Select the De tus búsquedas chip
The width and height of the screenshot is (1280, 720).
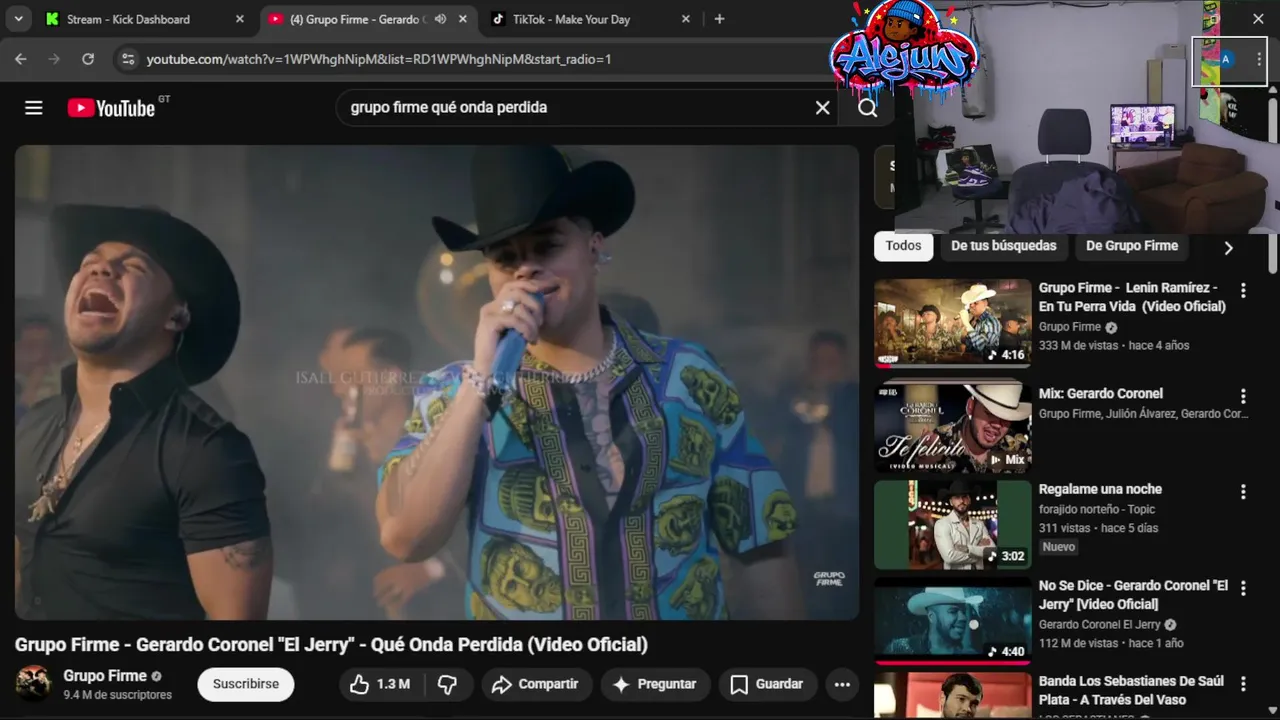(x=1003, y=246)
